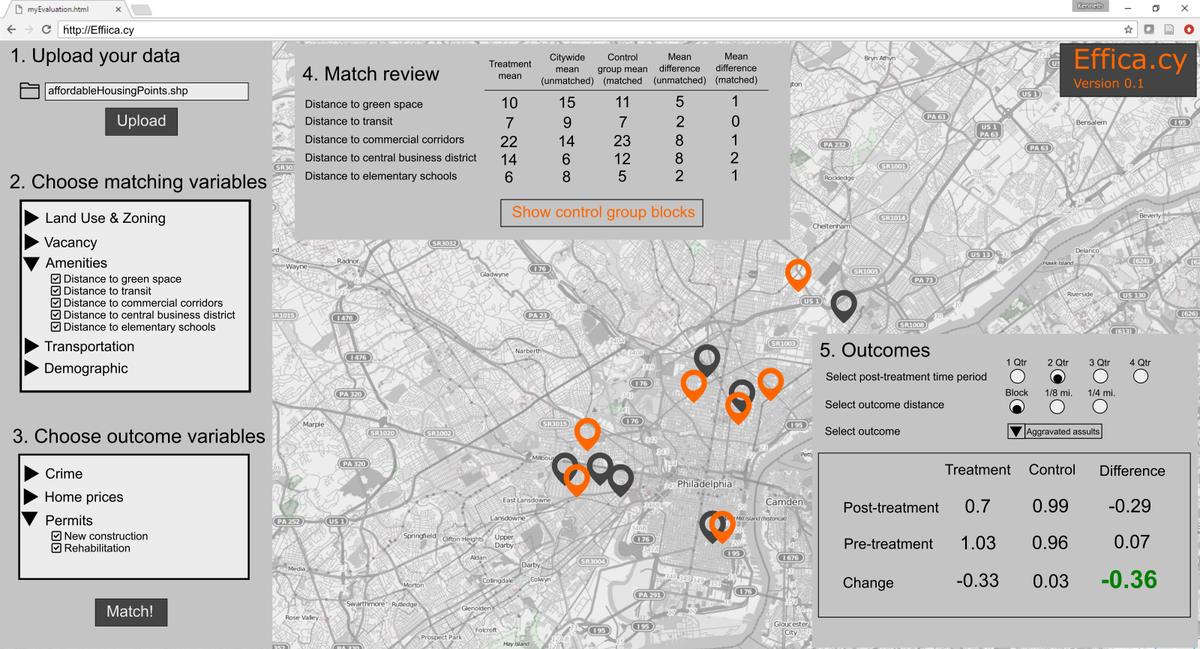Click the Upload button
Viewport: 1200px width, 649px height.
point(141,121)
